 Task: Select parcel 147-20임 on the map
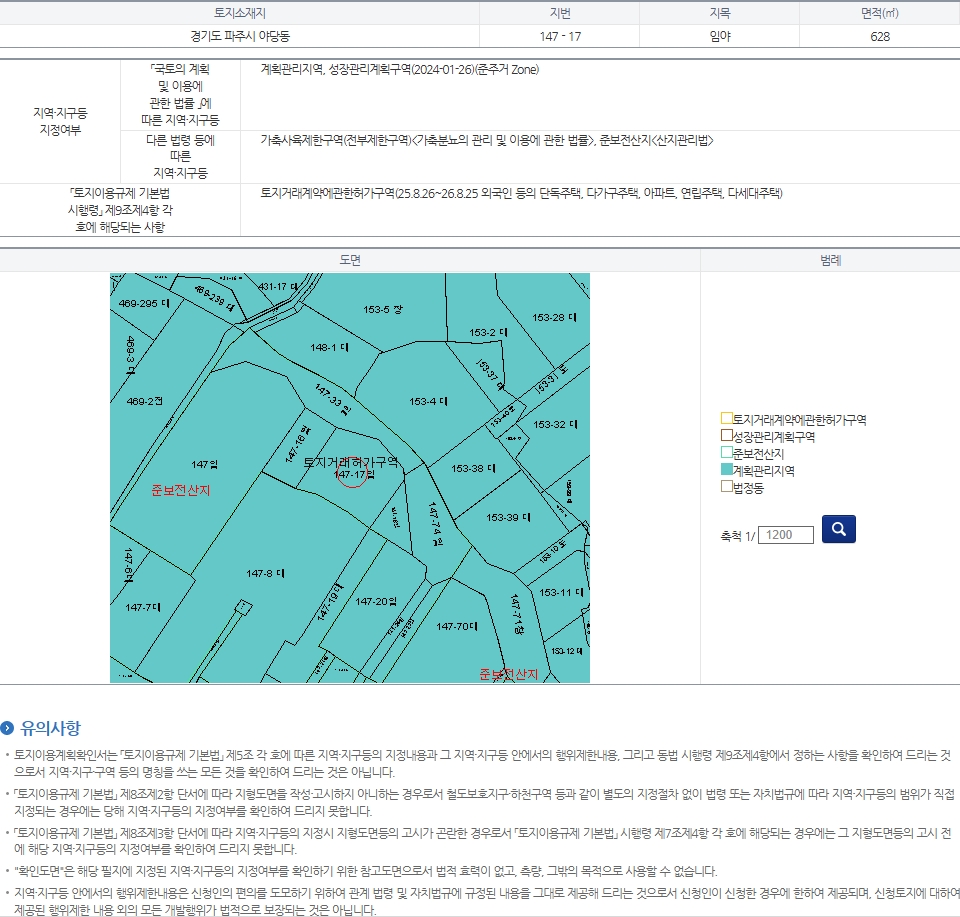point(376,601)
